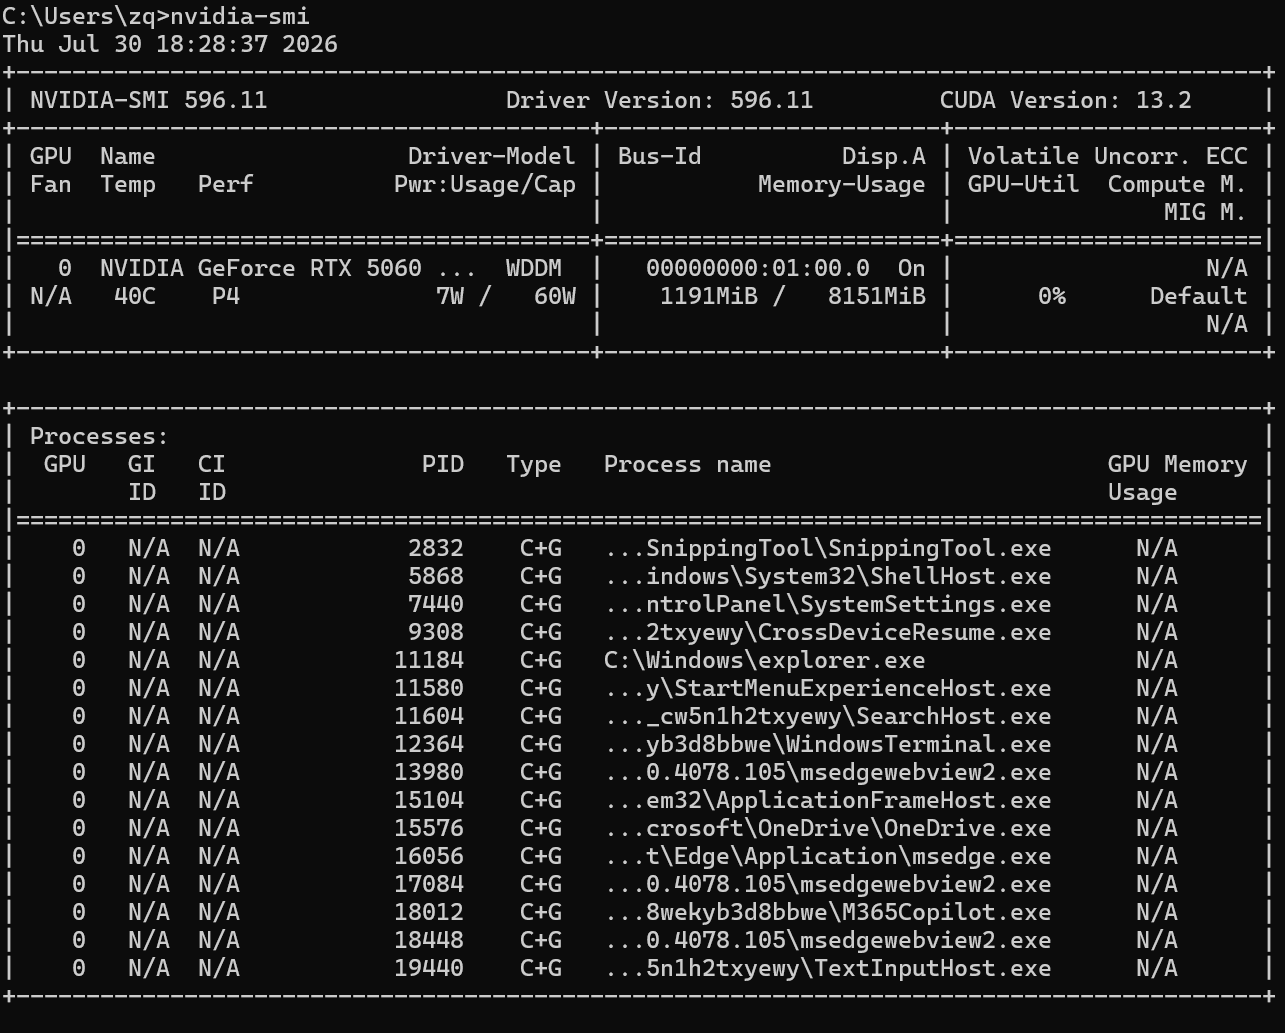Click the NVIDIA-SMI 596.11 version text
The height and width of the screenshot is (1033, 1285).
coord(149,100)
